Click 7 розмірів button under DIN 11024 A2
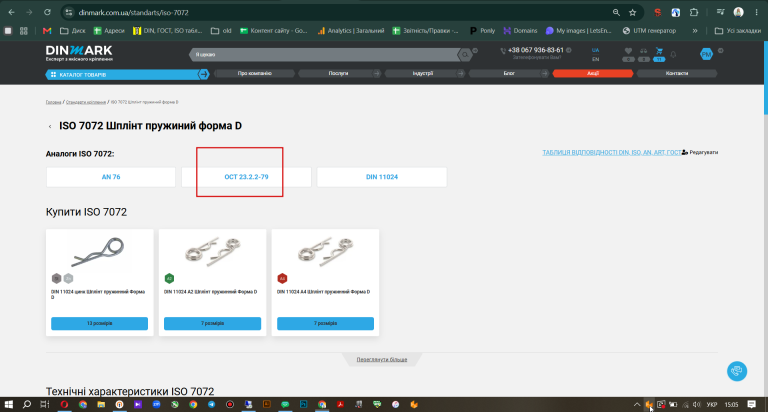 click(212, 323)
